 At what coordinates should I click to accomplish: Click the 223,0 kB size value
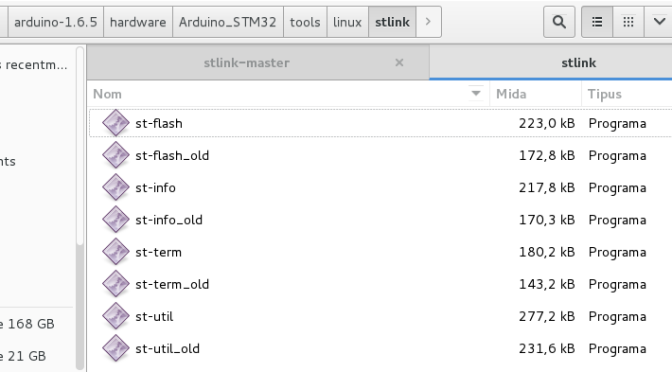point(547,123)
